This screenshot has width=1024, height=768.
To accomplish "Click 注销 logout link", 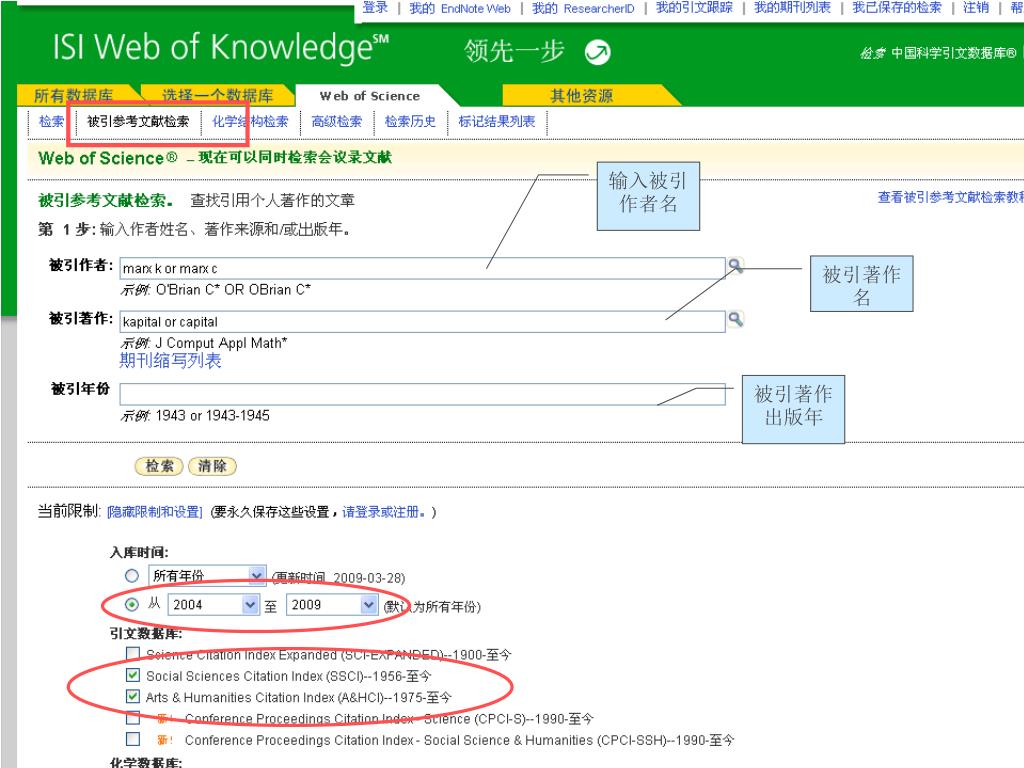I will click(976, 8).
